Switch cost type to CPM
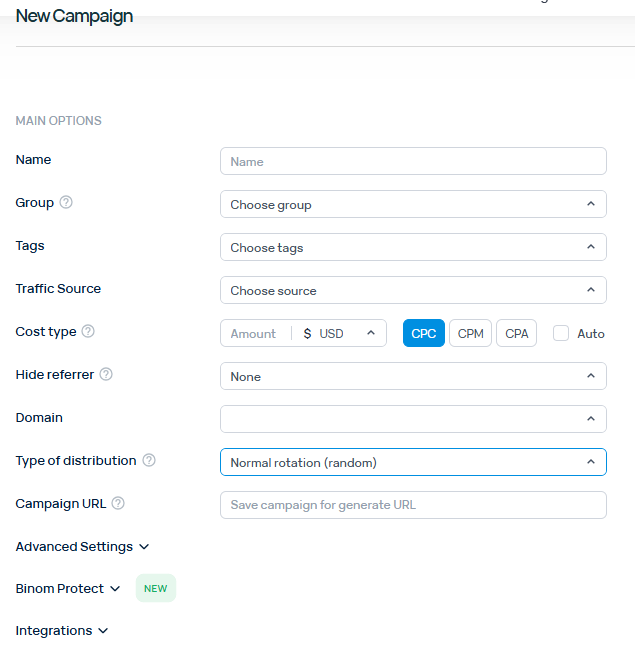This screenshot has height=647, width=635. [x=470, y=333]
